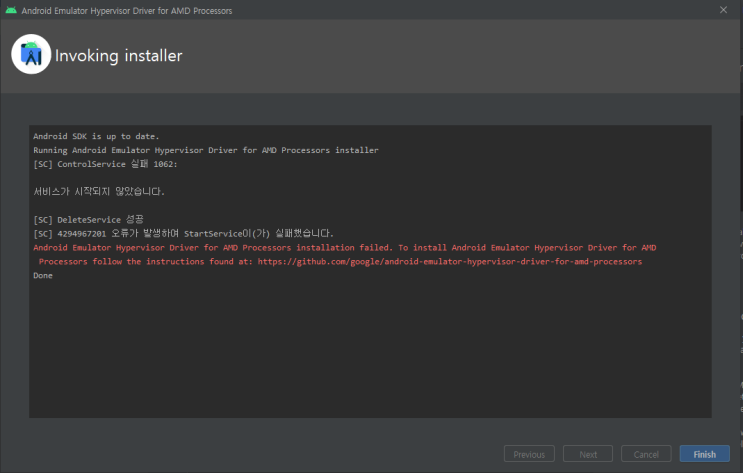
Task: Select the '[SC] 4294967201' StartService error line
Action: (183, 234)
